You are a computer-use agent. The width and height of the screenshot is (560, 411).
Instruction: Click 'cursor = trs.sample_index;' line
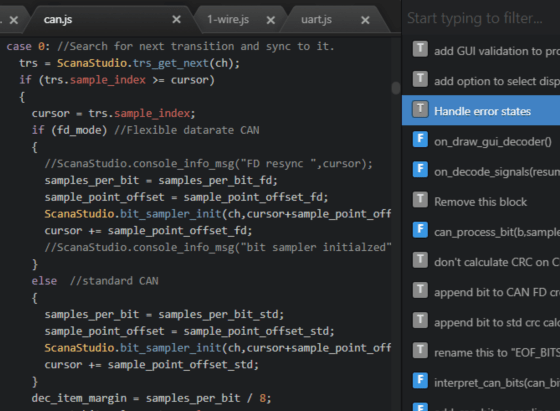(114, 113)
